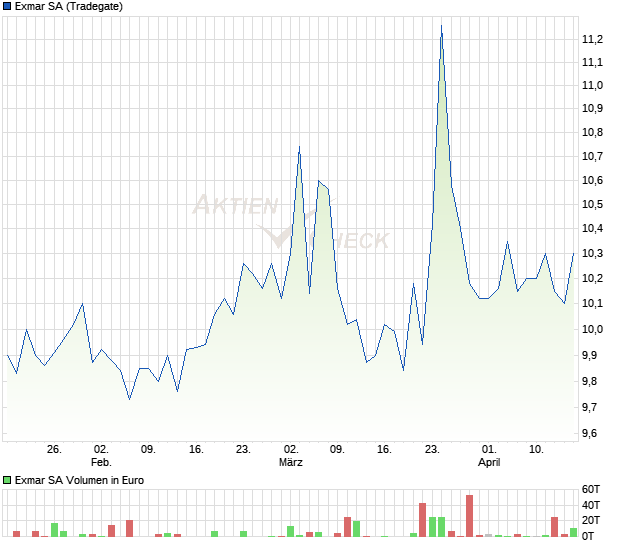
Task: Click the 11,2 price axis label
Action: pos(592,39)
